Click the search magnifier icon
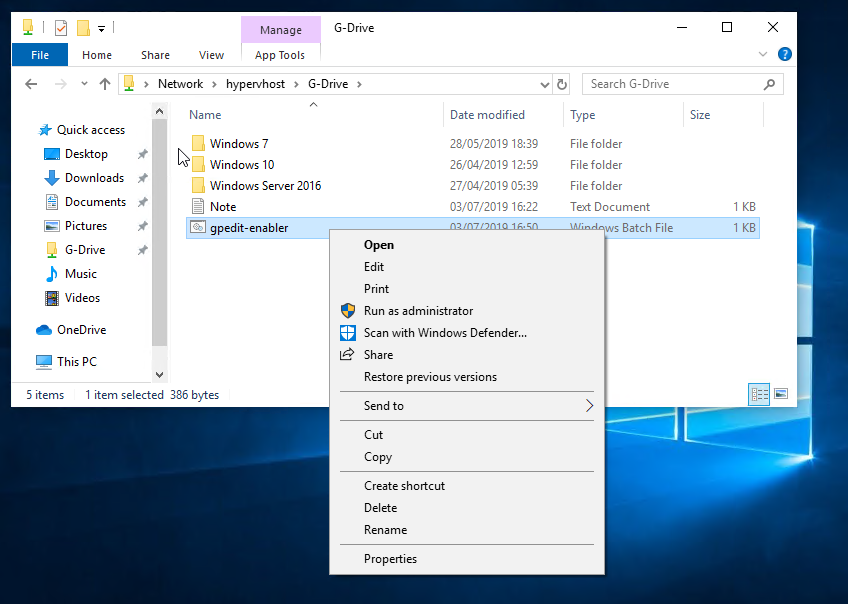 (x=769, y=84)
